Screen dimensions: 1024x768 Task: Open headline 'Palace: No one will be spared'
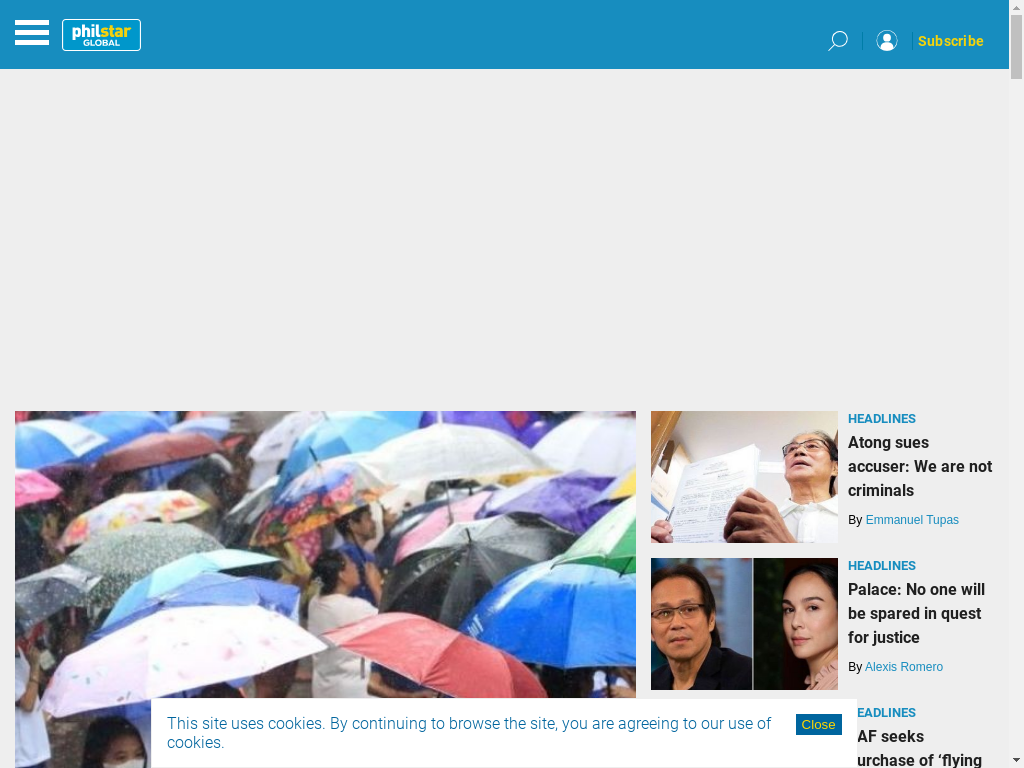point(916,613)
